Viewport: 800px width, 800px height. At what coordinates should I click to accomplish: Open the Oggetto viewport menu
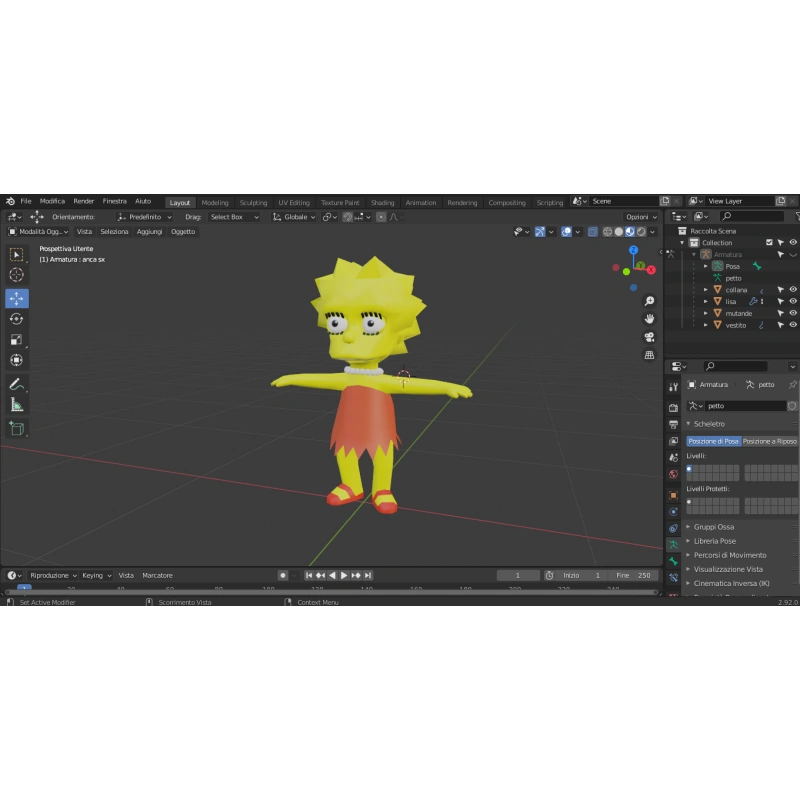[183, 232]
